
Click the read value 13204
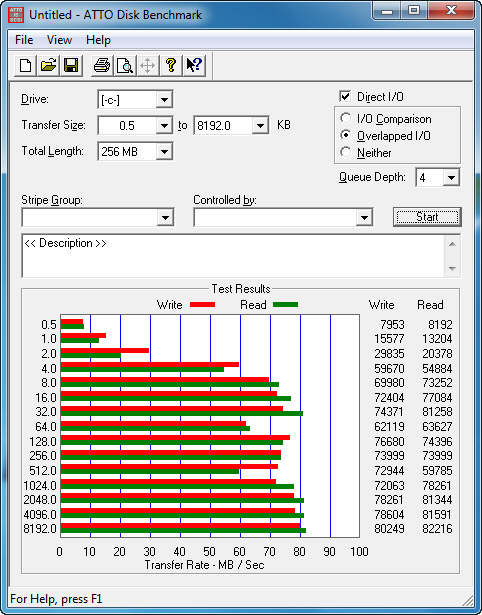click(x=437, y=339)
